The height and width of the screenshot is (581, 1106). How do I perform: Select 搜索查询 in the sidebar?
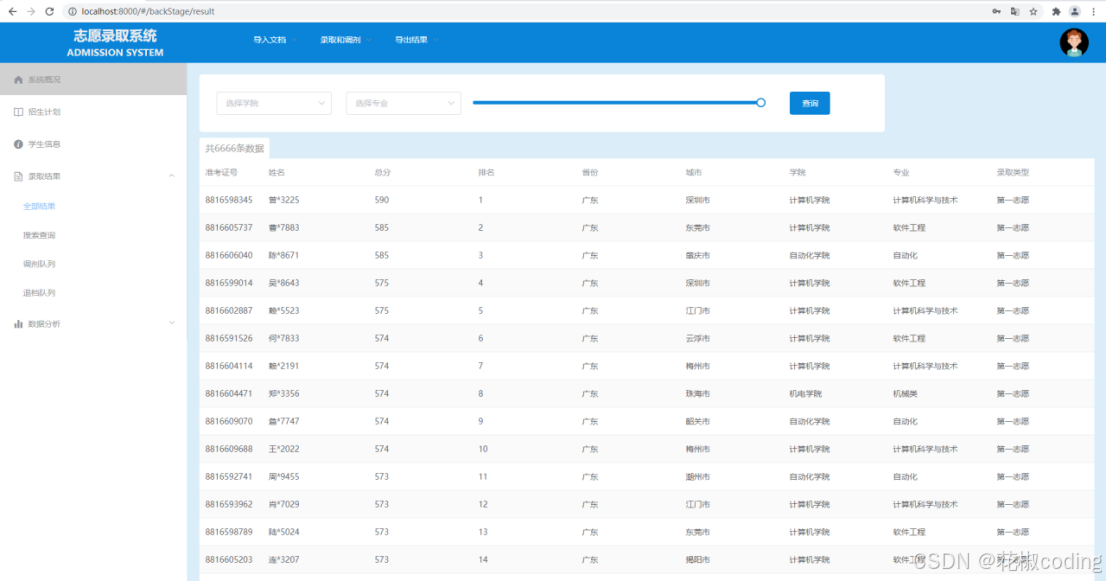click(x=39, y=235)
